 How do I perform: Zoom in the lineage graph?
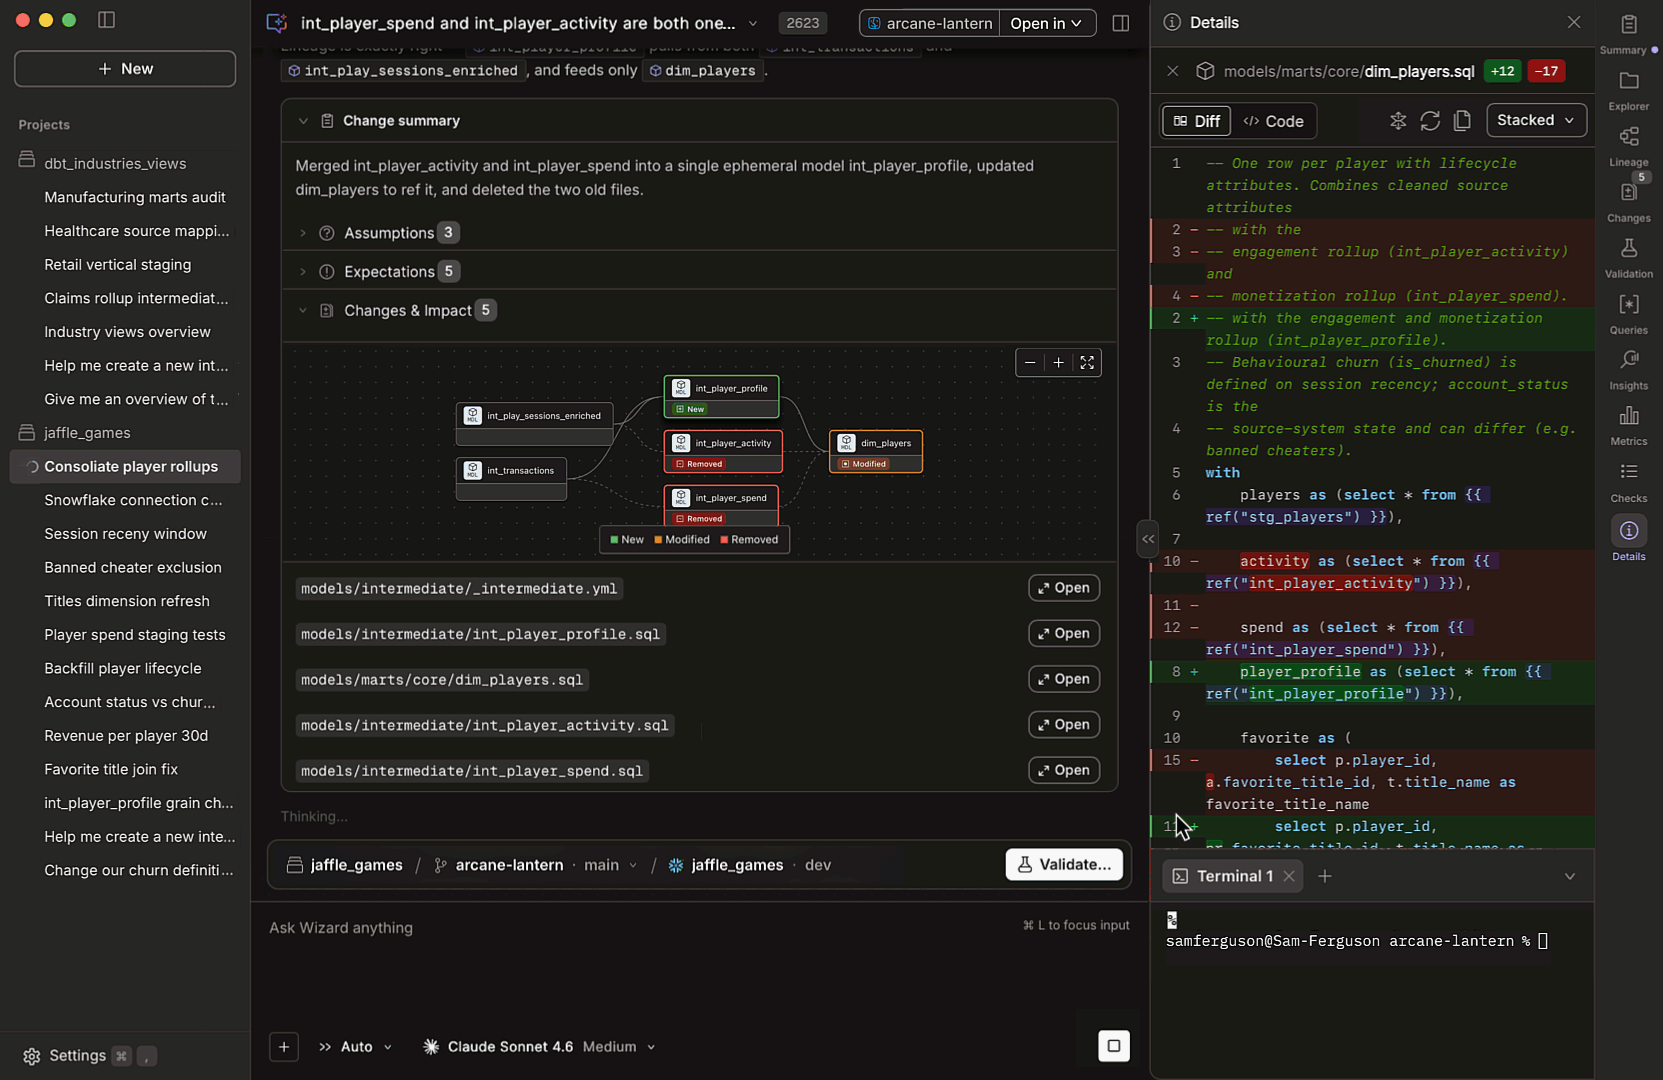pyautogui.click(x=1058, y=363)
